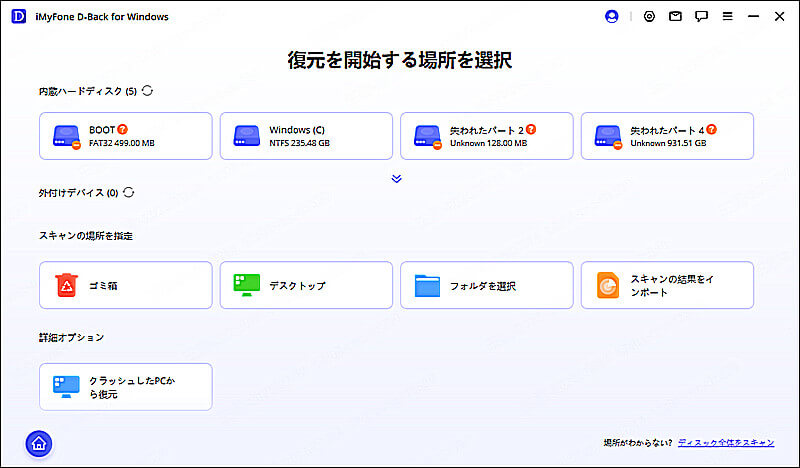Open settings via the target-shaped icon

pyautogui.click(x=650, y=17)
